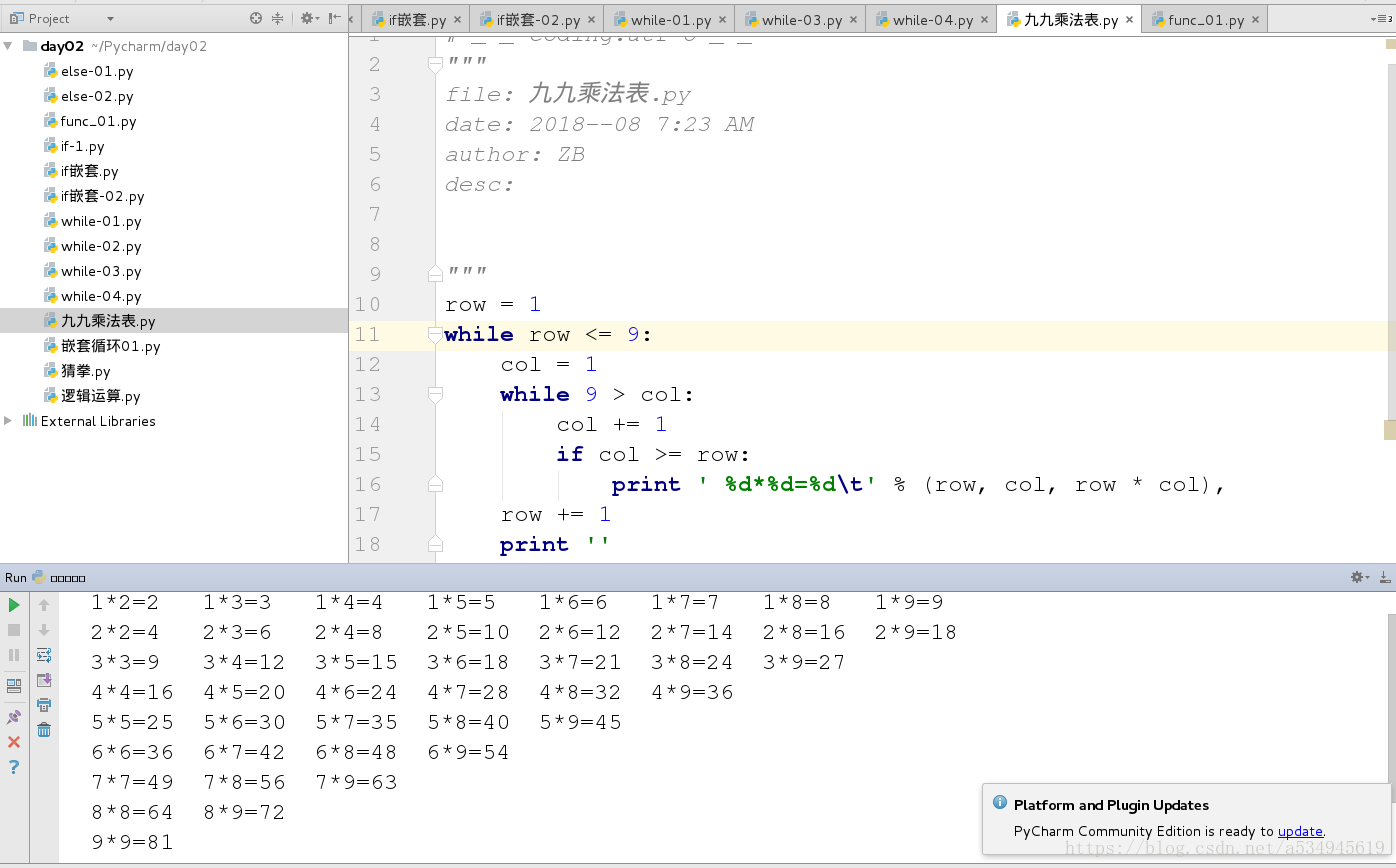
Task: Click the green Rerun button in Run panel
Action: point(14,605)
